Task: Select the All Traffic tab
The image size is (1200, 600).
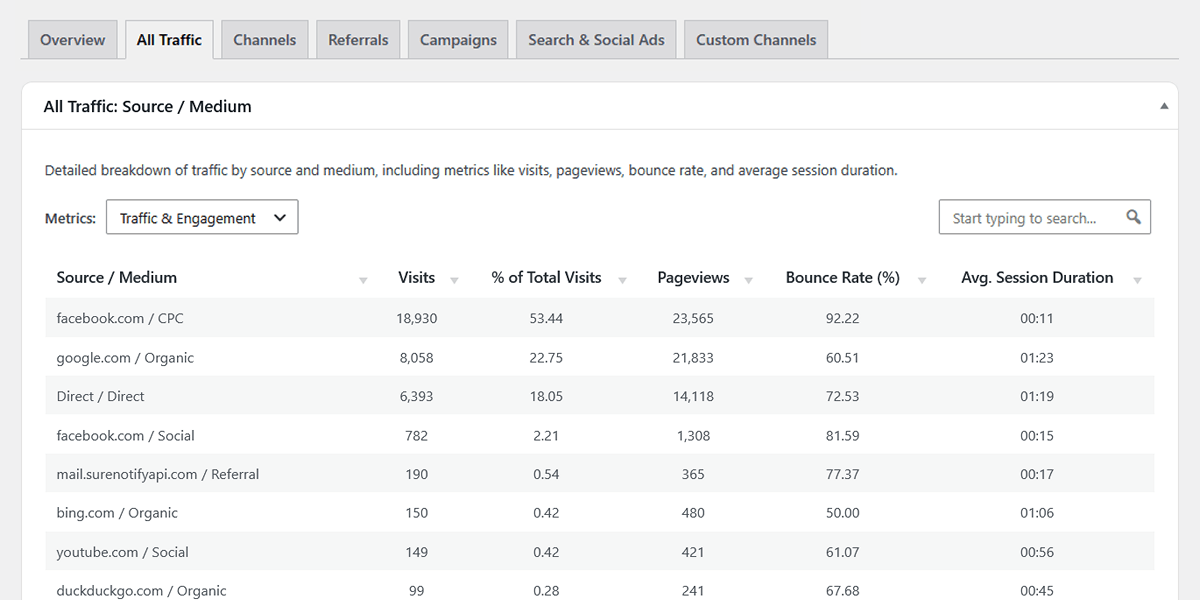Action: [169, 40]
